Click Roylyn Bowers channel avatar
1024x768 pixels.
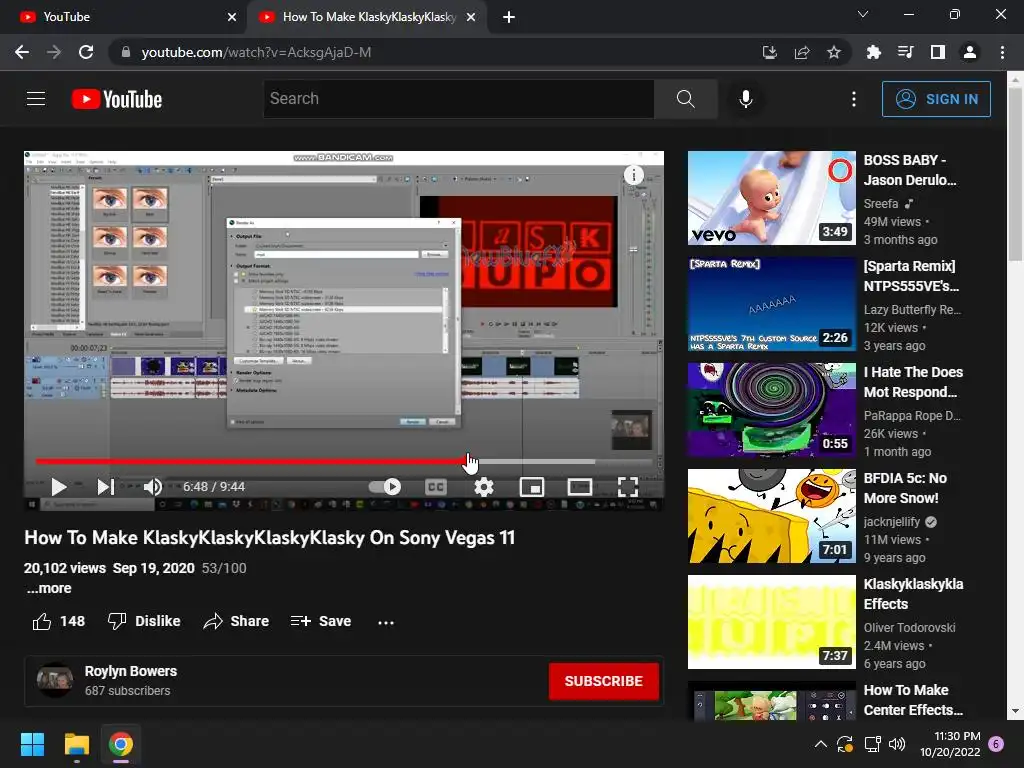pos(55,680)
